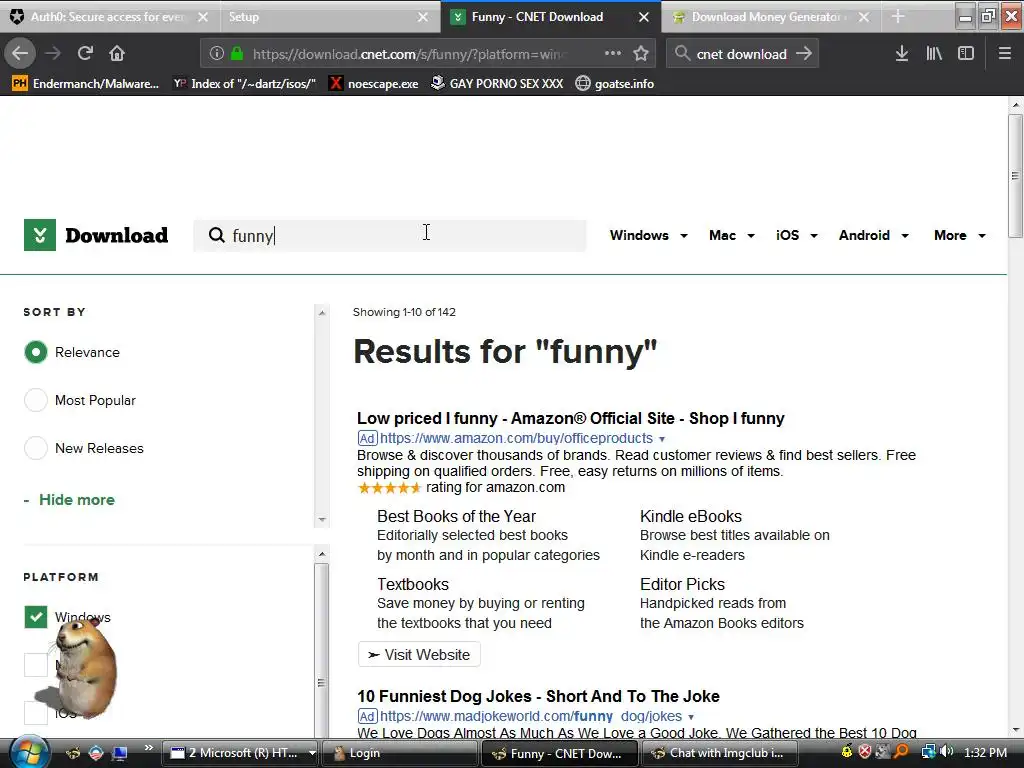The height and width of the screenshot is (768, 1024).
Task: Open the downloads arrow in toolbar
Action: click(902, 54)
